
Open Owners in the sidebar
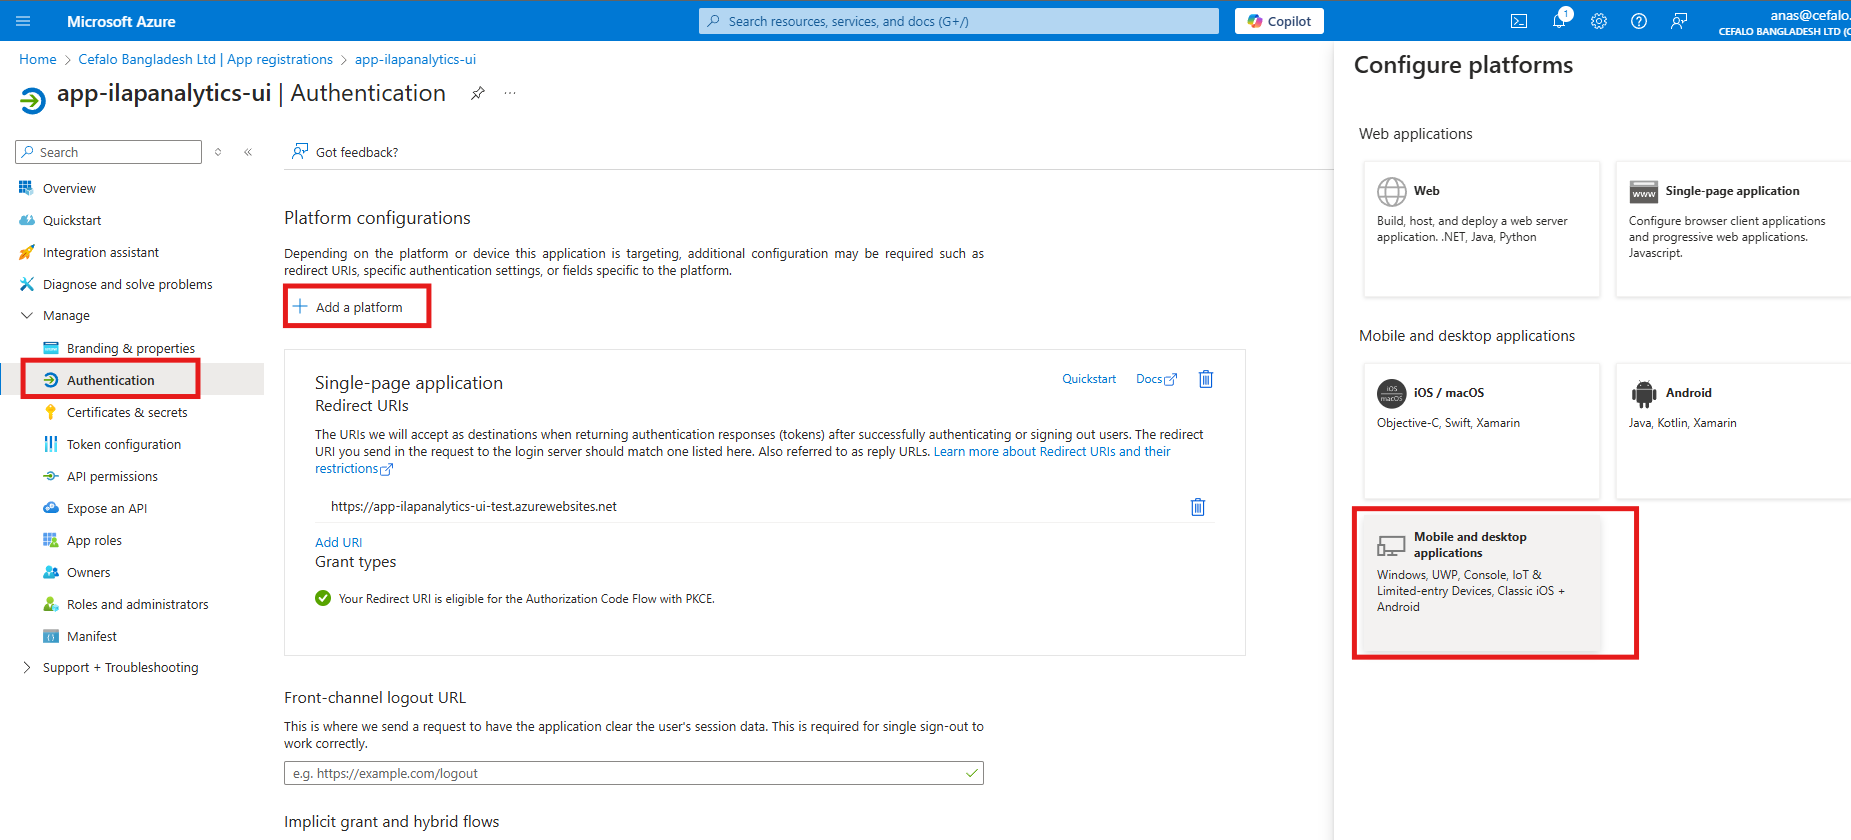coord(88,572)
